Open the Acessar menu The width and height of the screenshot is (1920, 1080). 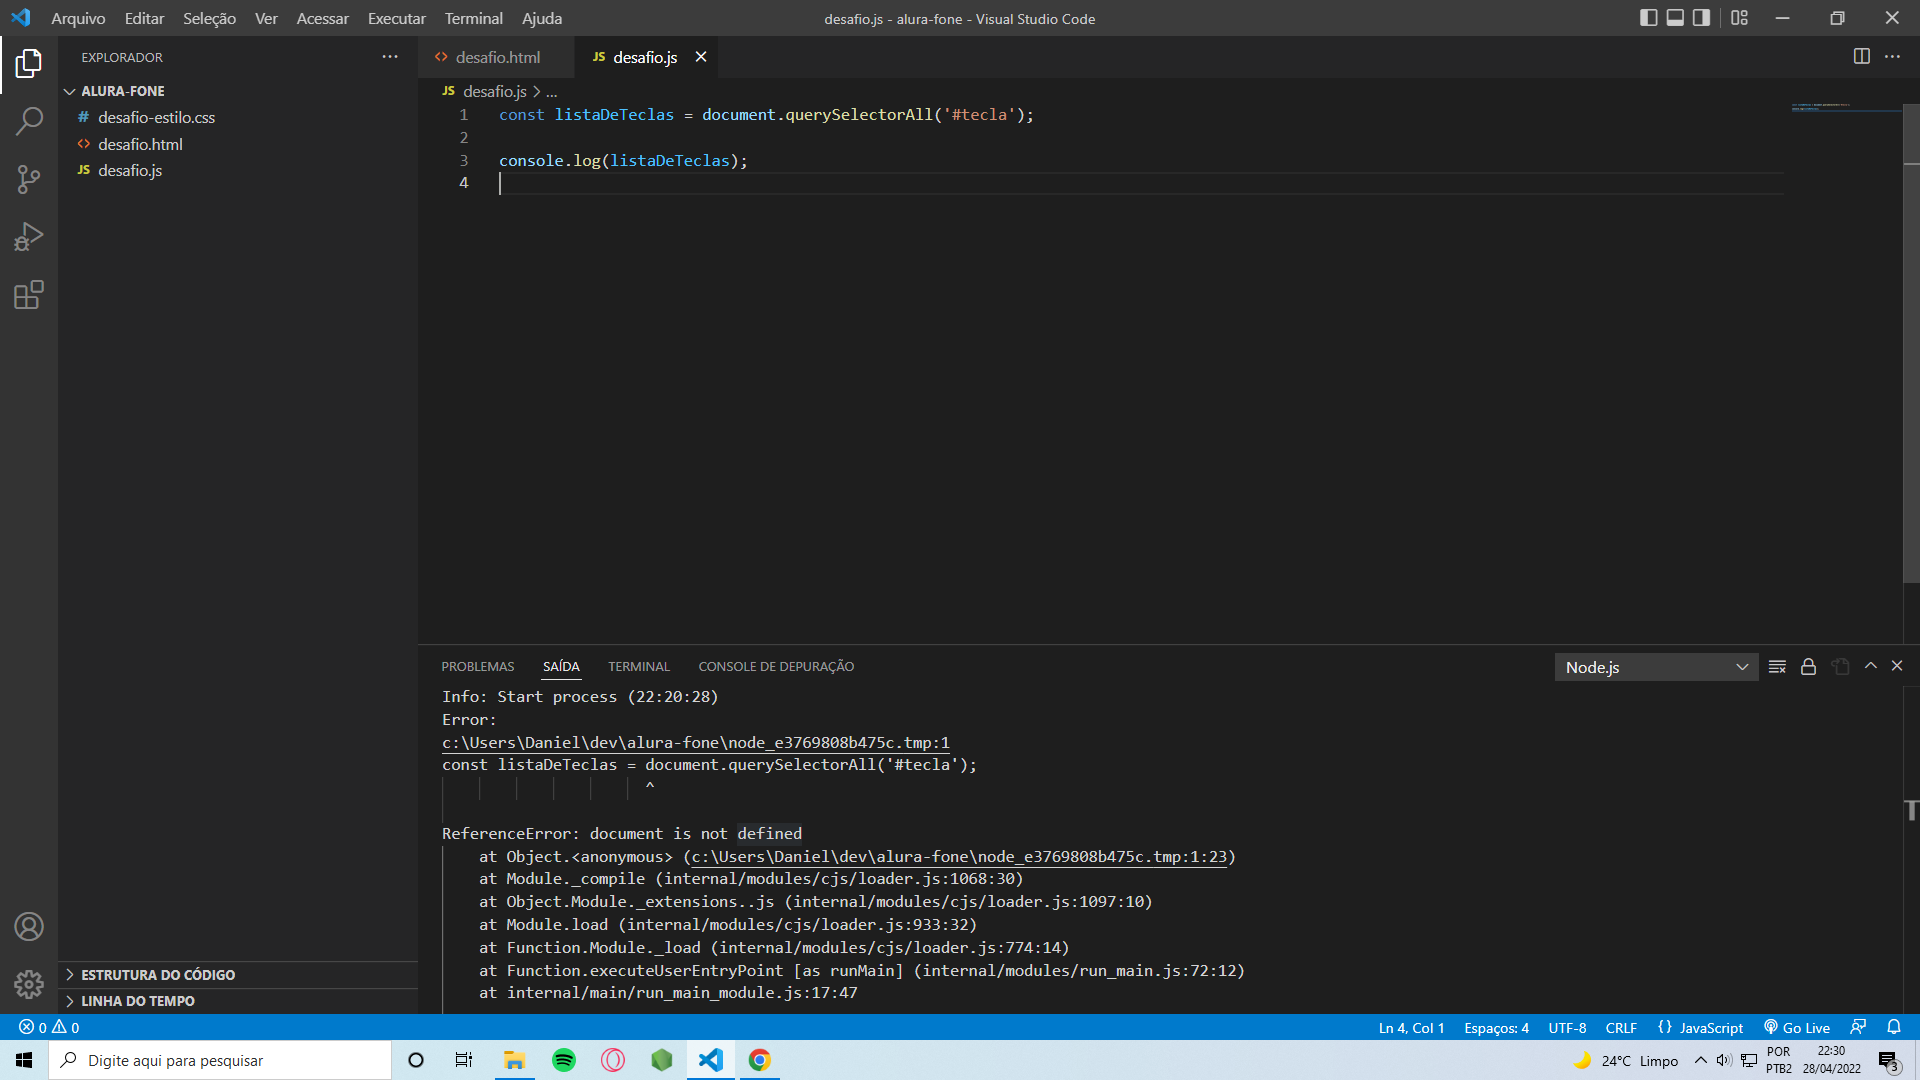pos(322,18)
